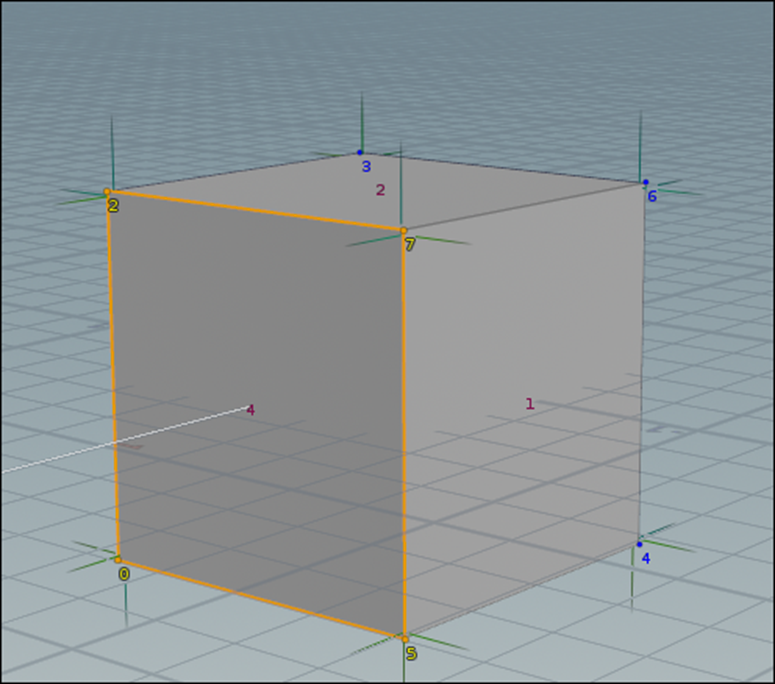
Task: Click purple primitive number 2 on the top face
Action: (x=380, y=190)
